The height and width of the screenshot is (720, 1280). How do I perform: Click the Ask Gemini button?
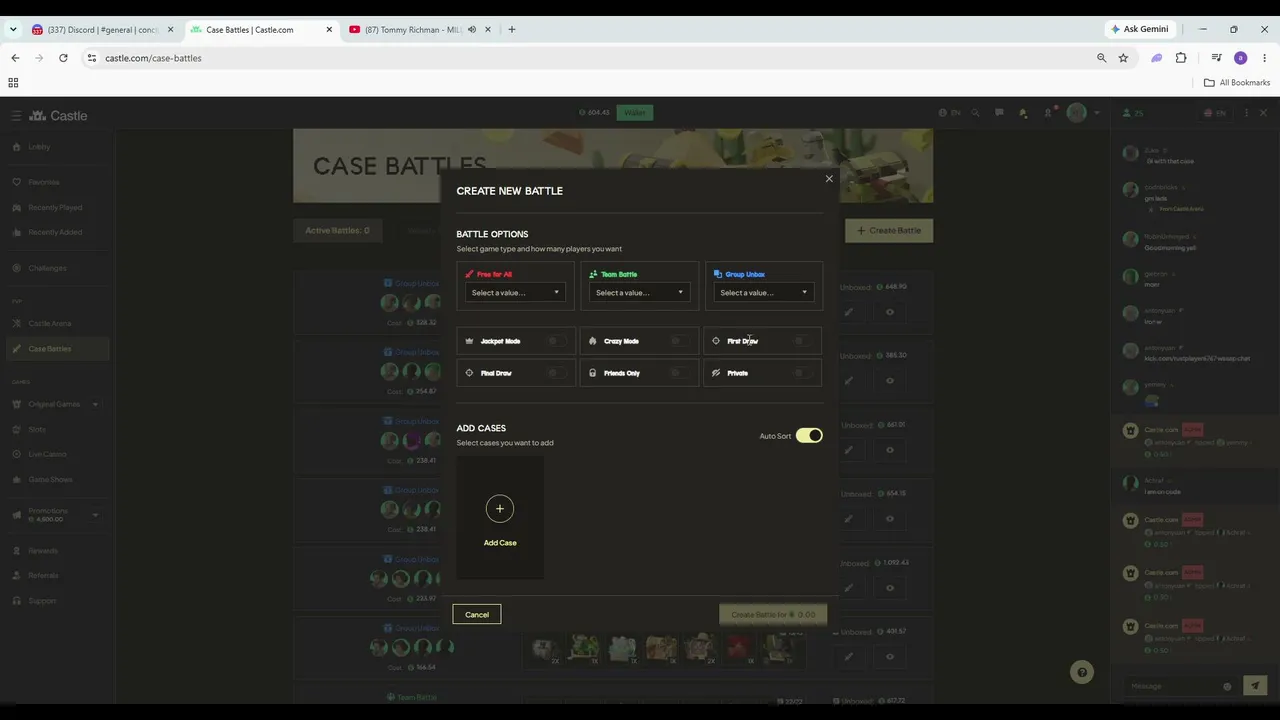pyautogui.click(x=1139, y=29)
